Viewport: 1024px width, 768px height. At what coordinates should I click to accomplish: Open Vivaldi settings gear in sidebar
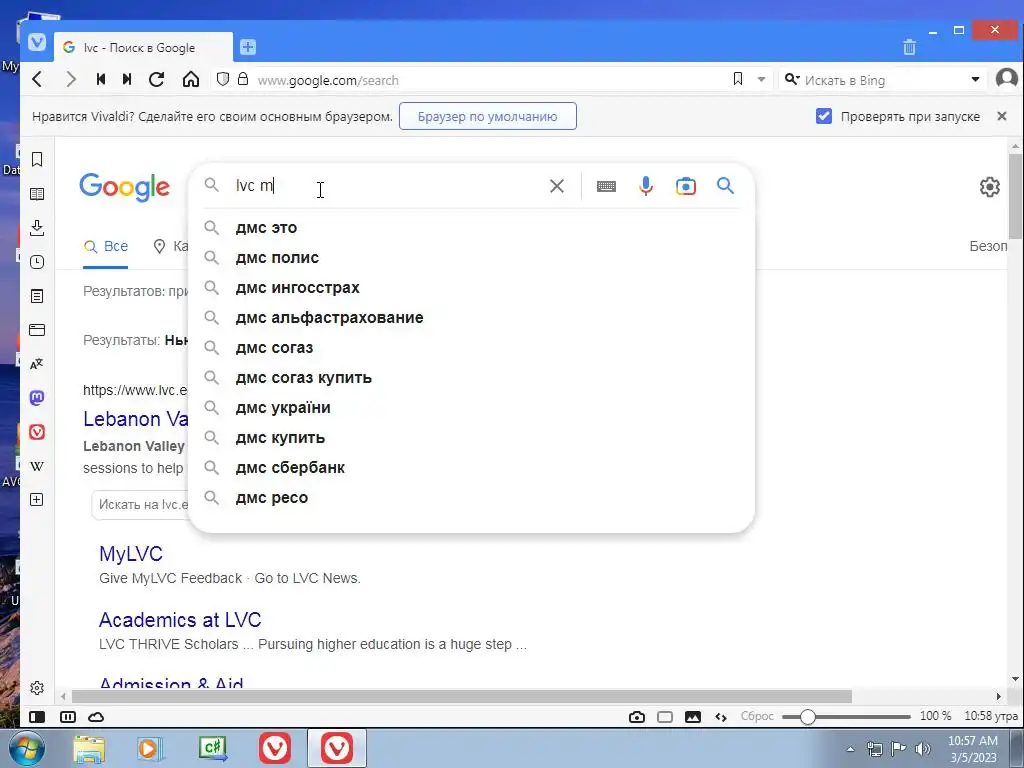(x=37, y=688)
